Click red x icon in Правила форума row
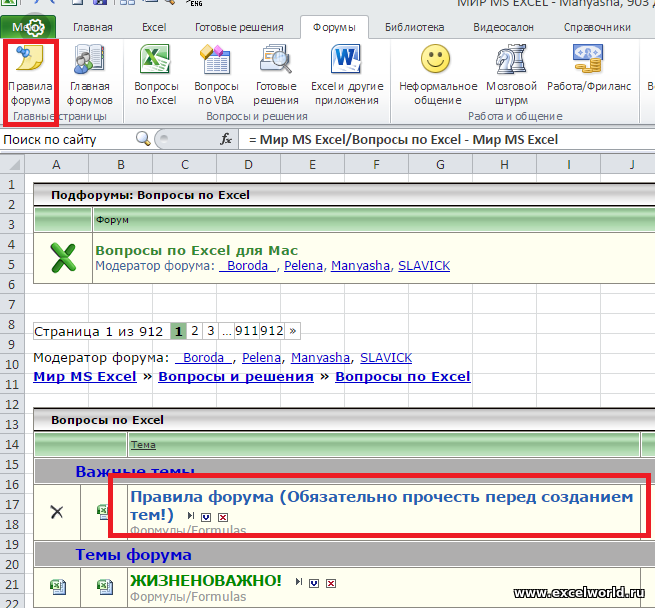Image resolution: width=655 pixels, height=608 pixels. [223, 517]
